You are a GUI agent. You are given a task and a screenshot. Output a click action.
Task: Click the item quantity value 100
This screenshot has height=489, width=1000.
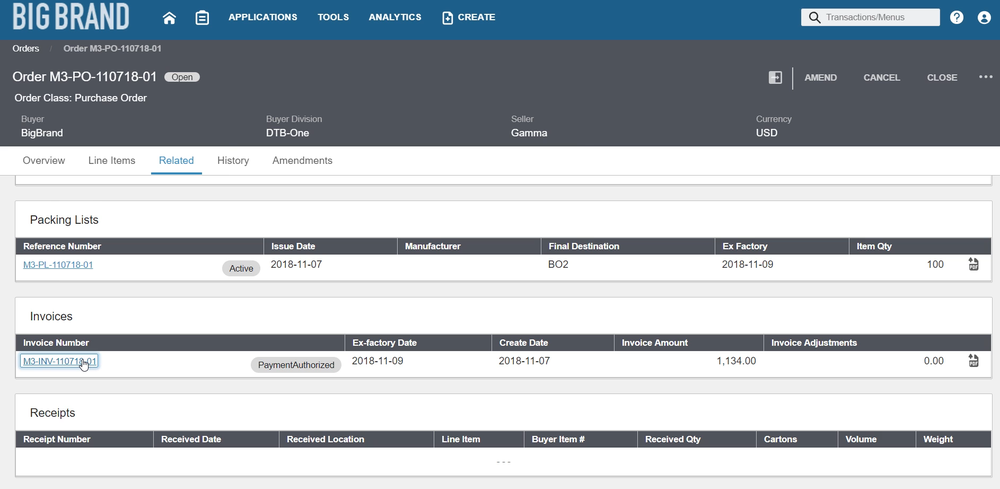[x=935, y=264]
